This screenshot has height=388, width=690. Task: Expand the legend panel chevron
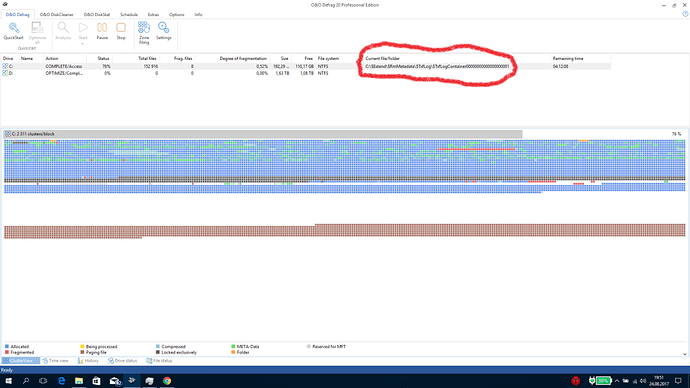(685, 354)
